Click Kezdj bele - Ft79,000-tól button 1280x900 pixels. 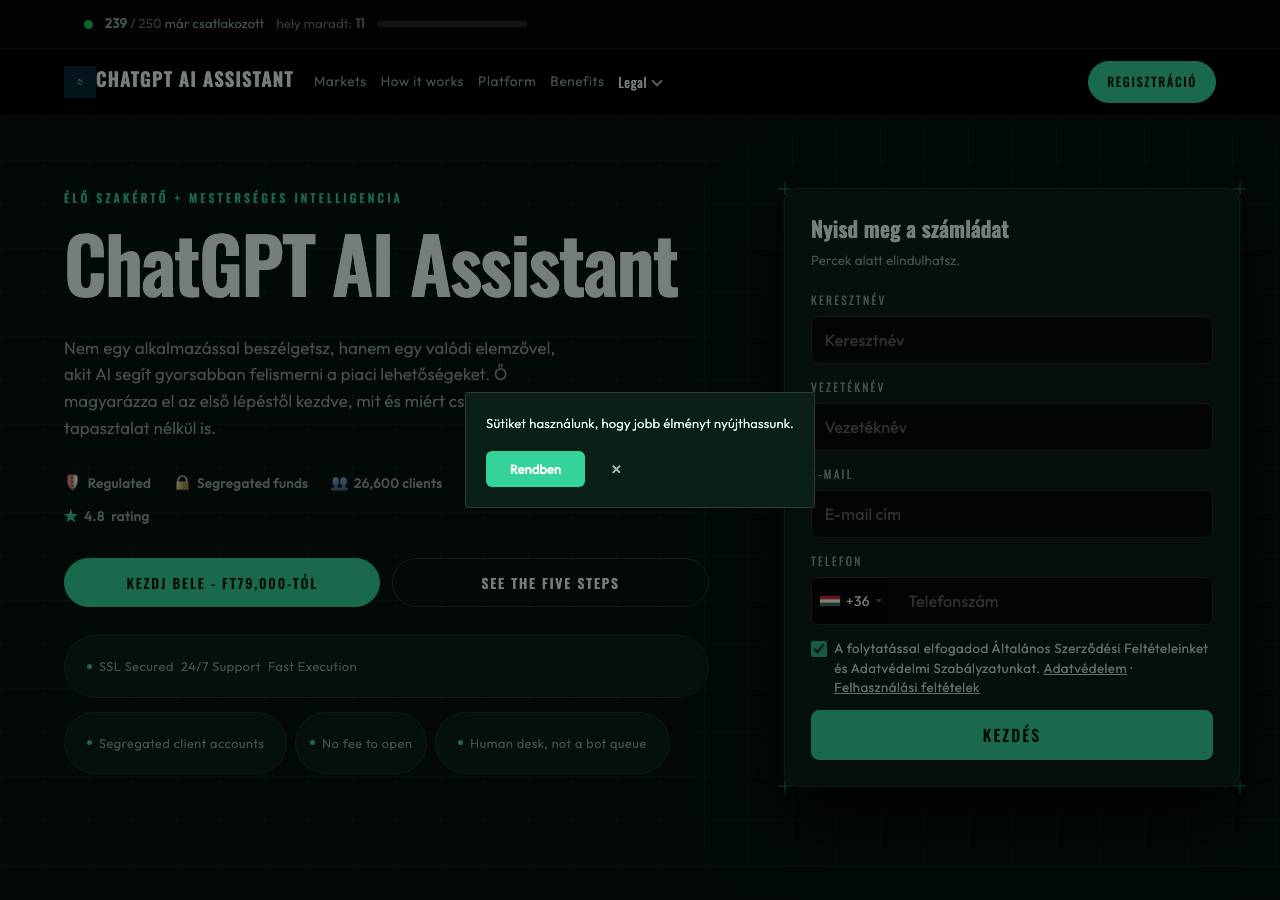[x=222, y=583]
